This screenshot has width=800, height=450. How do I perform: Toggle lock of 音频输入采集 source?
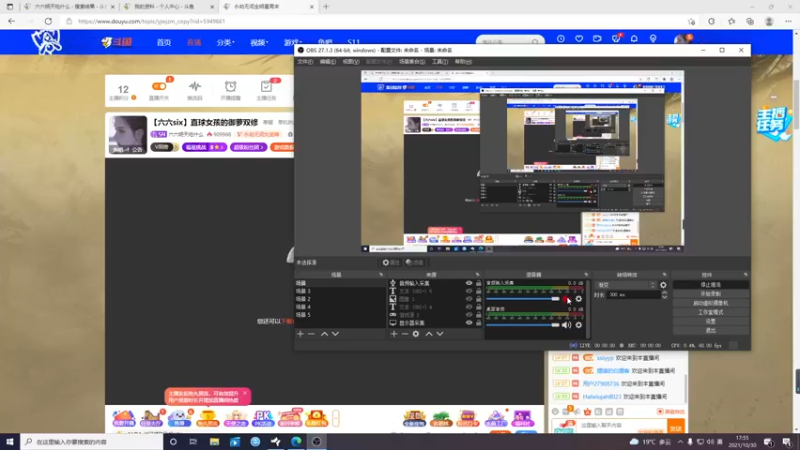coord(479,283)
